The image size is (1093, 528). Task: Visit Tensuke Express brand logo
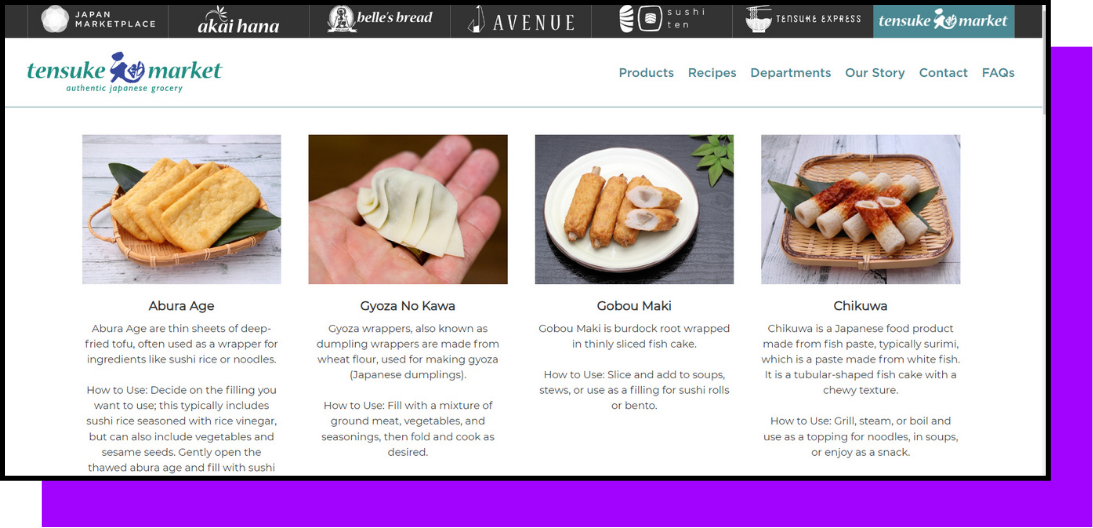tap(803, 20)
